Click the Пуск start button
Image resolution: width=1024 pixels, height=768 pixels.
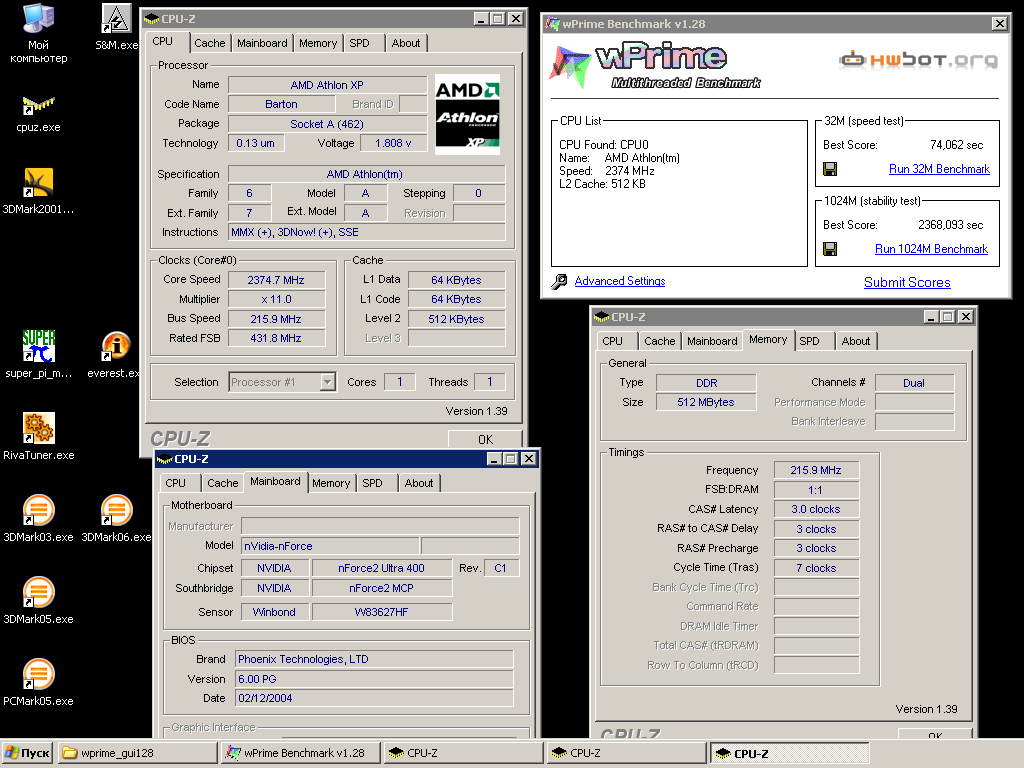27,753
